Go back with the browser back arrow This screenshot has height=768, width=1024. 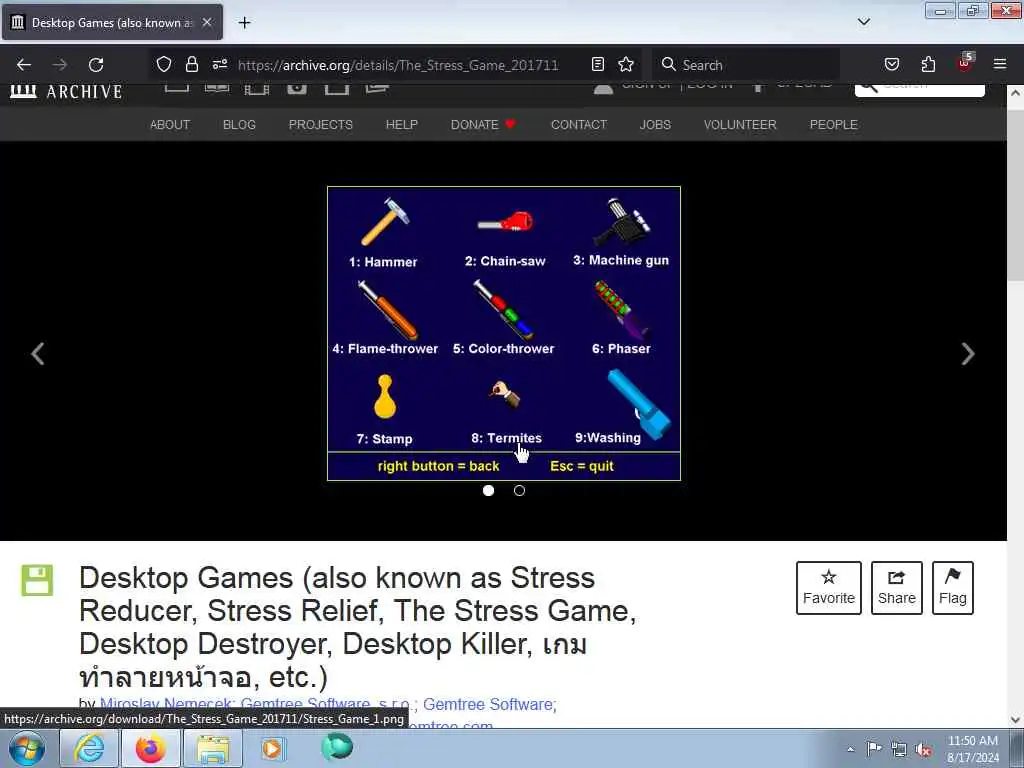point(24,65)
